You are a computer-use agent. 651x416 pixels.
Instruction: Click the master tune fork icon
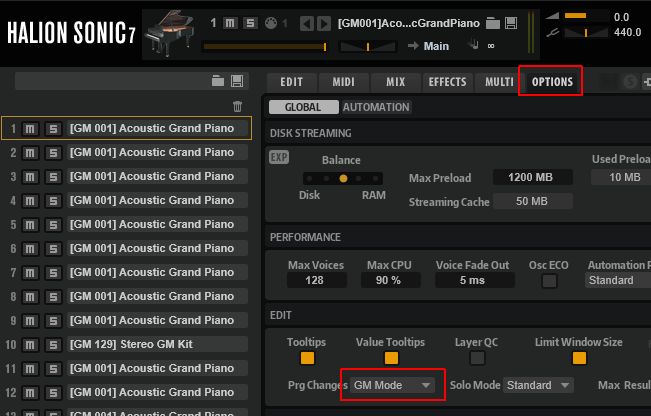pos(553,32)
